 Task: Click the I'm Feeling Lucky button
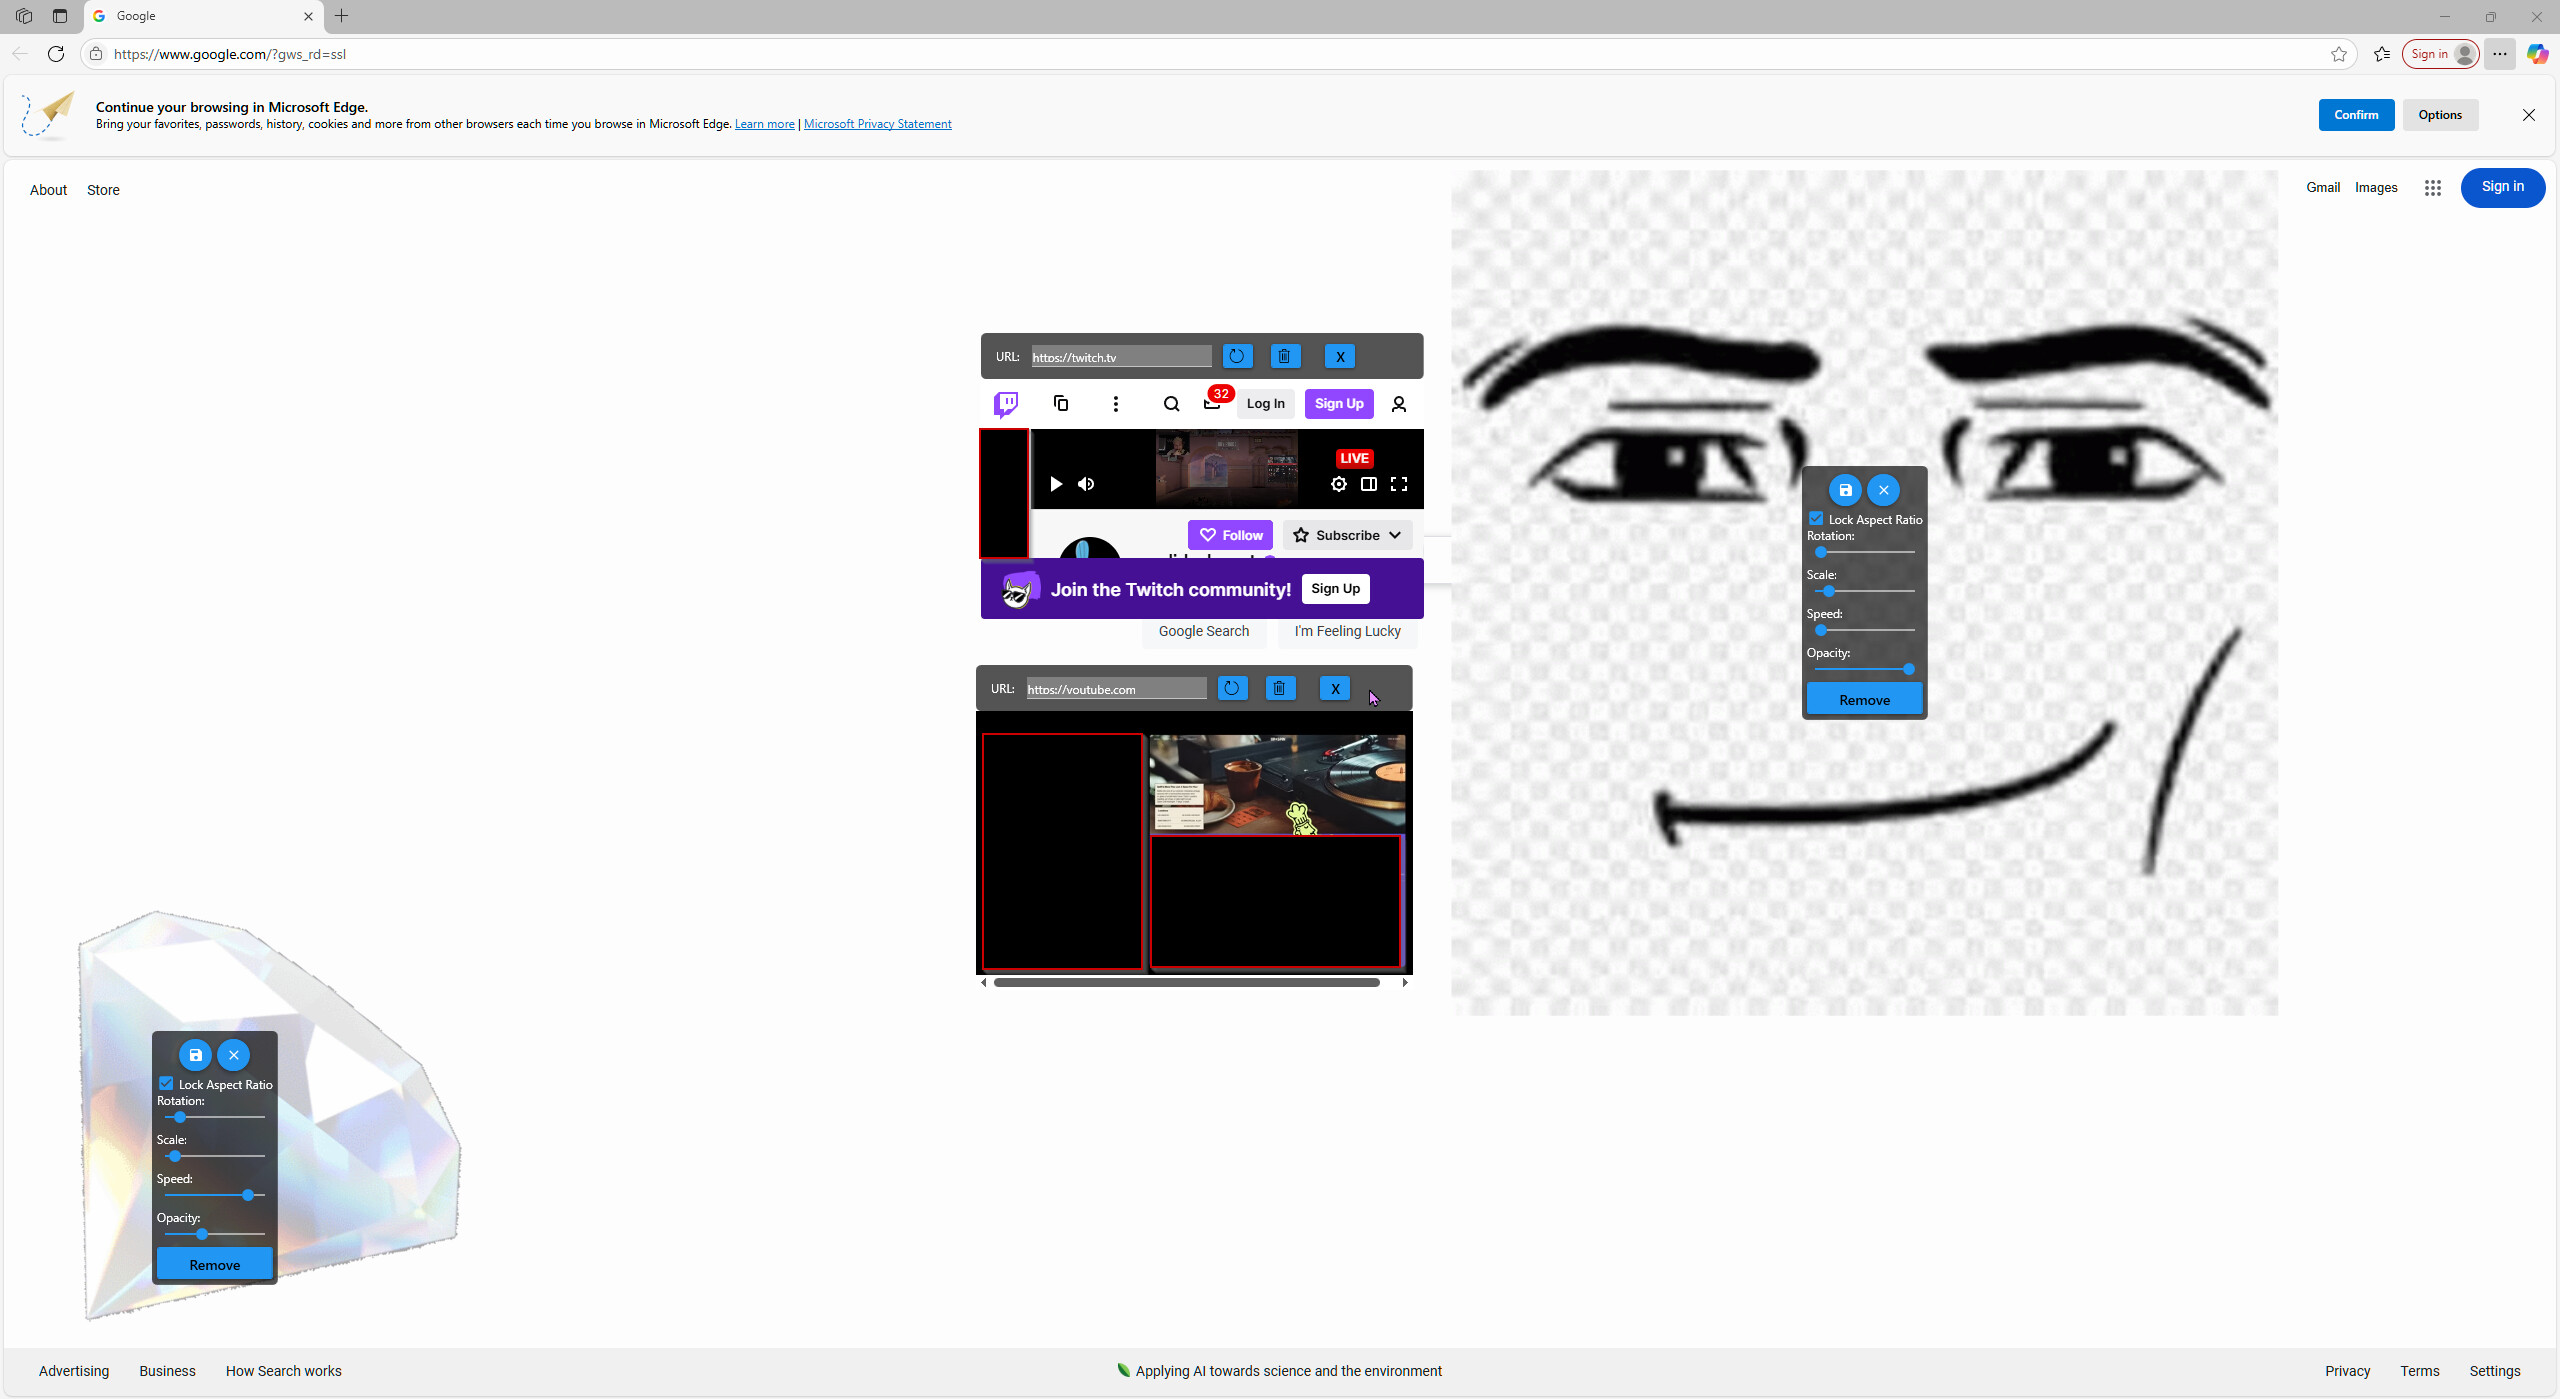(1346, 631)
